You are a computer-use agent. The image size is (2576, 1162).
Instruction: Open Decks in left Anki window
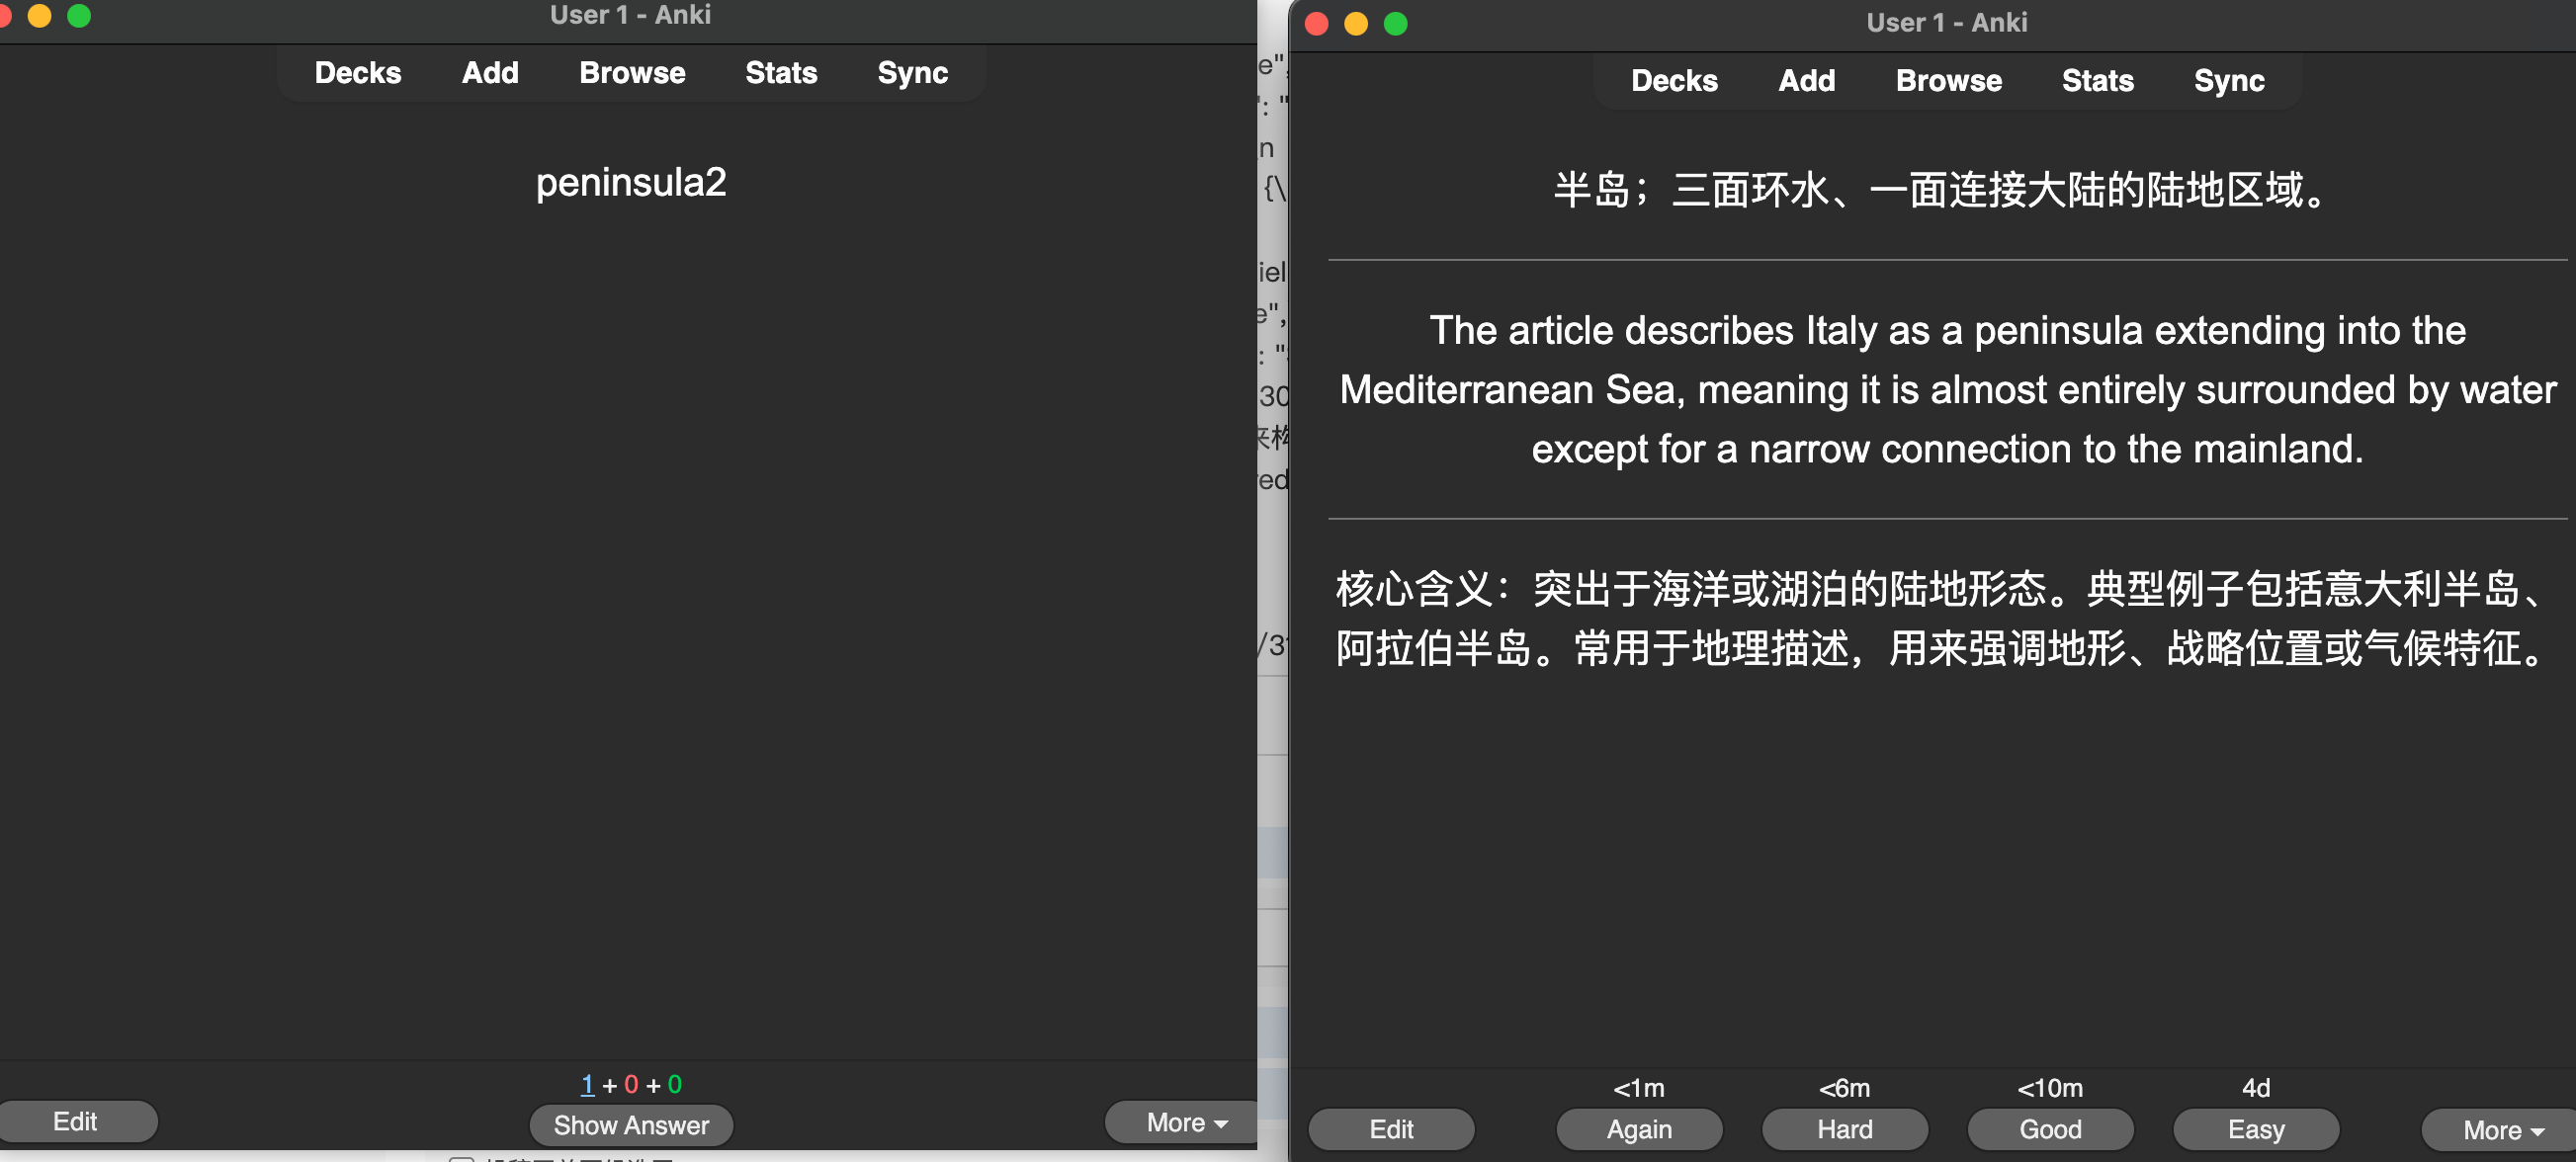tap(358, 73)
